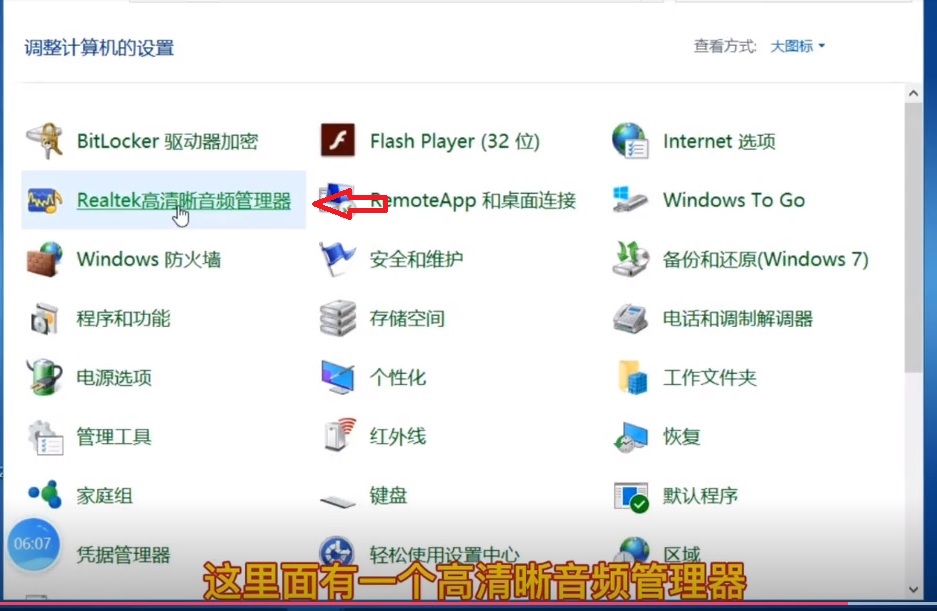This screenshot has height=611, width=937.
Task: Click the scrollbar up arrow
Action: [913, 92]
